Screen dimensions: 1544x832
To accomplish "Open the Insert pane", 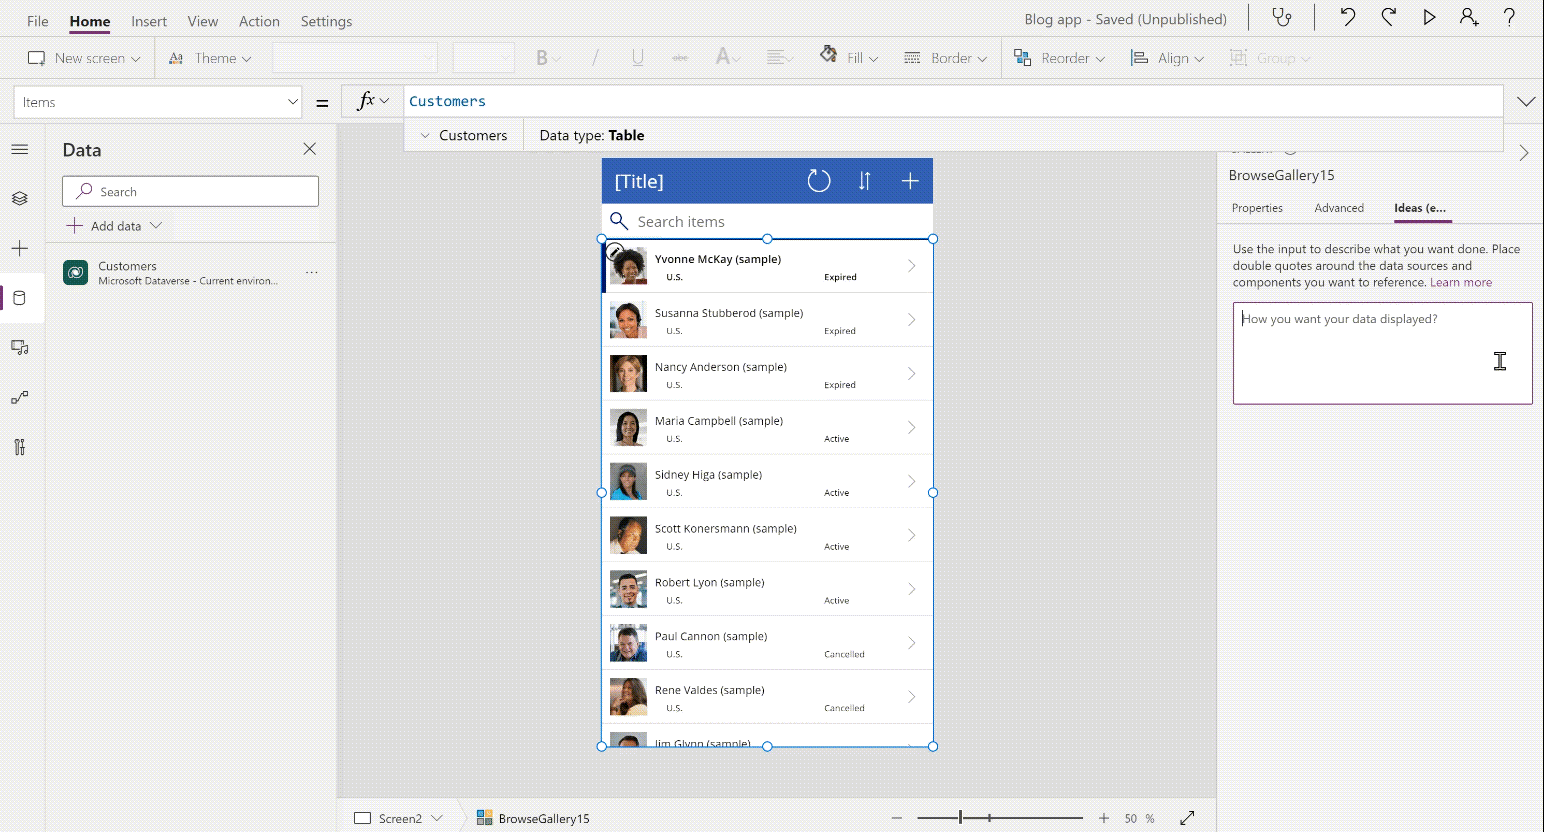I will click(20, 248).
